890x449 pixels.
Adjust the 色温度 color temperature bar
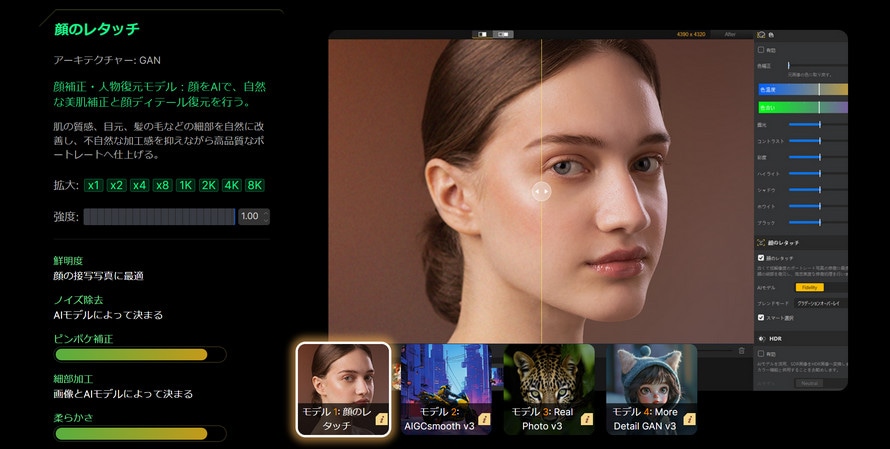point(803,90)
